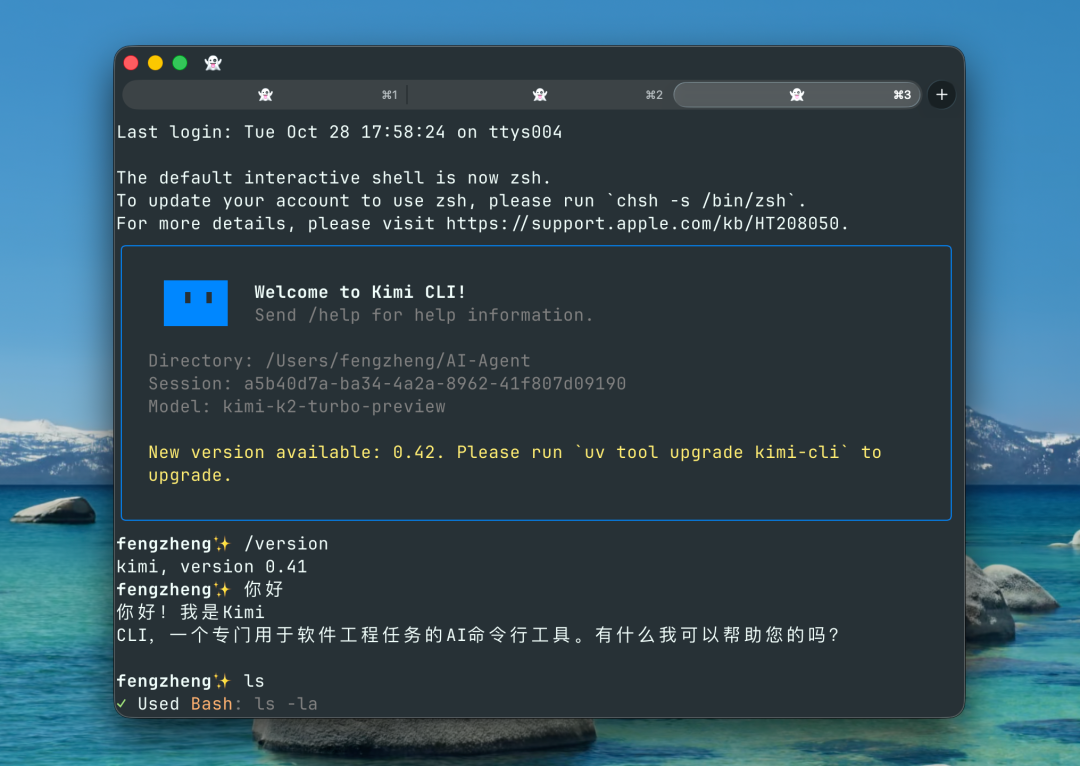Minimize the window with yellow button

click(x=156, y=63)
